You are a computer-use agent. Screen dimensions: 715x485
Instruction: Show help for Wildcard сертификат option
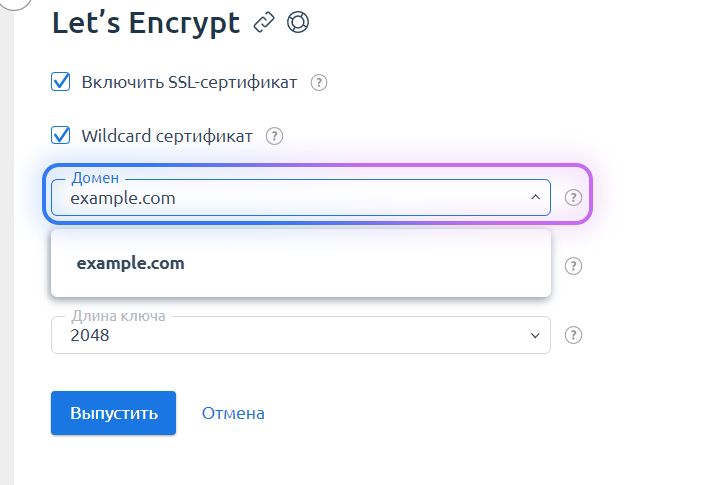tap(275, 136)
